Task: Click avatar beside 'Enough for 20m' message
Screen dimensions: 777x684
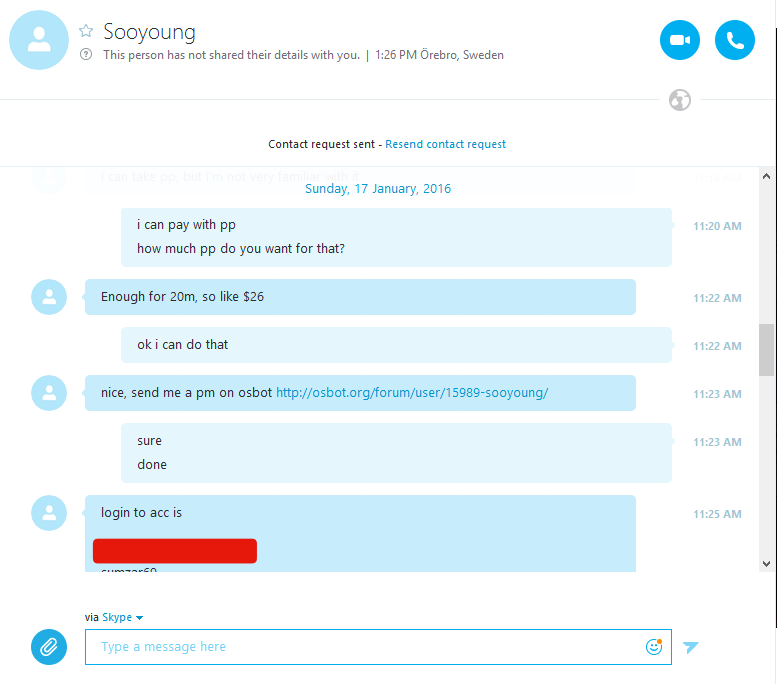Action: pyautogui.click(x=49, y=297)
